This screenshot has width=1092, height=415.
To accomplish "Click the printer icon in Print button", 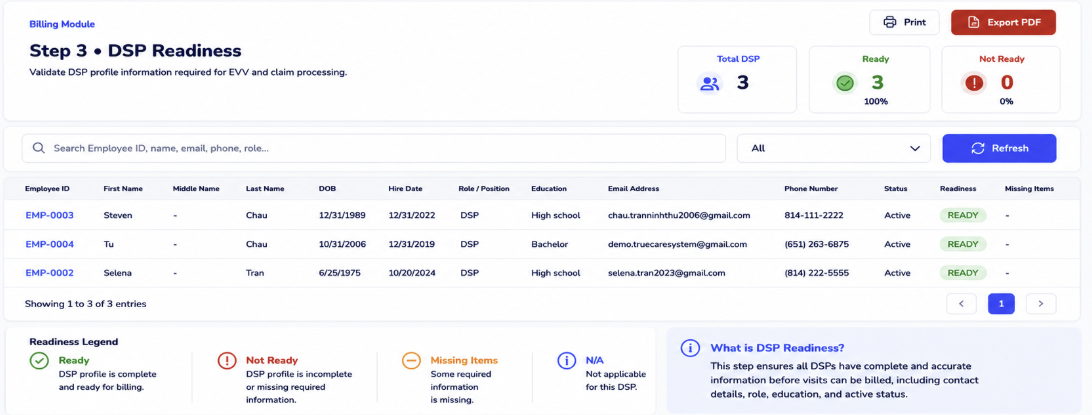I will coord(889,22).
